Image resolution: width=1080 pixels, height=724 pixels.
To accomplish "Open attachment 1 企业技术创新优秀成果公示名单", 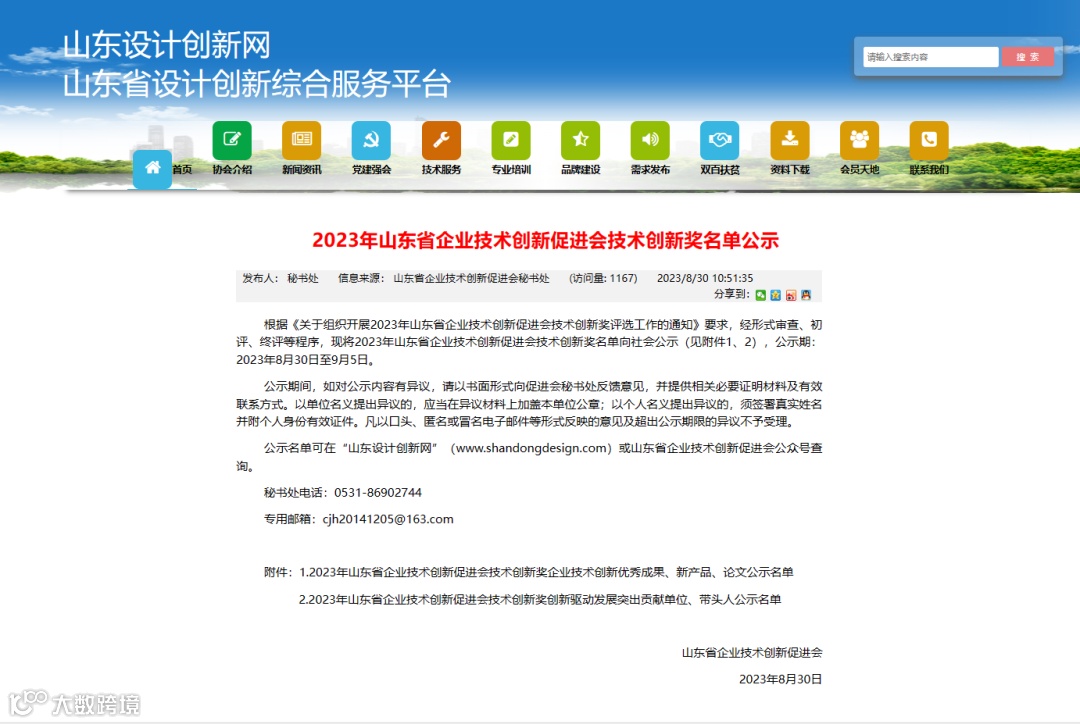I will 546,572.
